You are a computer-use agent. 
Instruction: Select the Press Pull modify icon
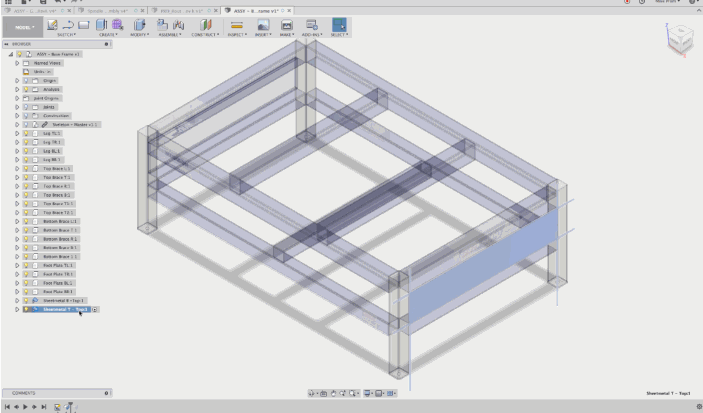[139, 25]
